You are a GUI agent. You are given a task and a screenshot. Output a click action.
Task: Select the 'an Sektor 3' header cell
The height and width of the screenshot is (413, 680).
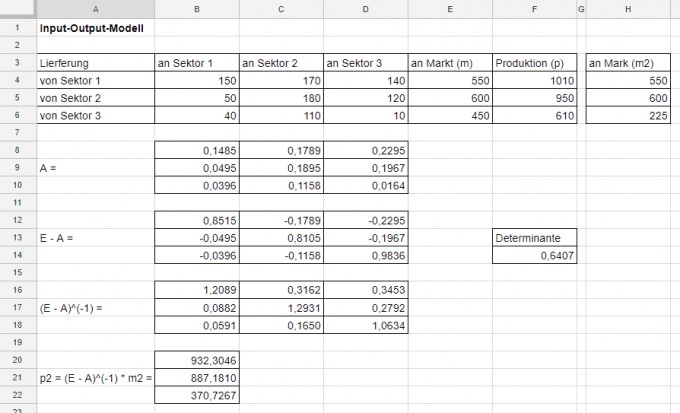[x=366, y=63]
